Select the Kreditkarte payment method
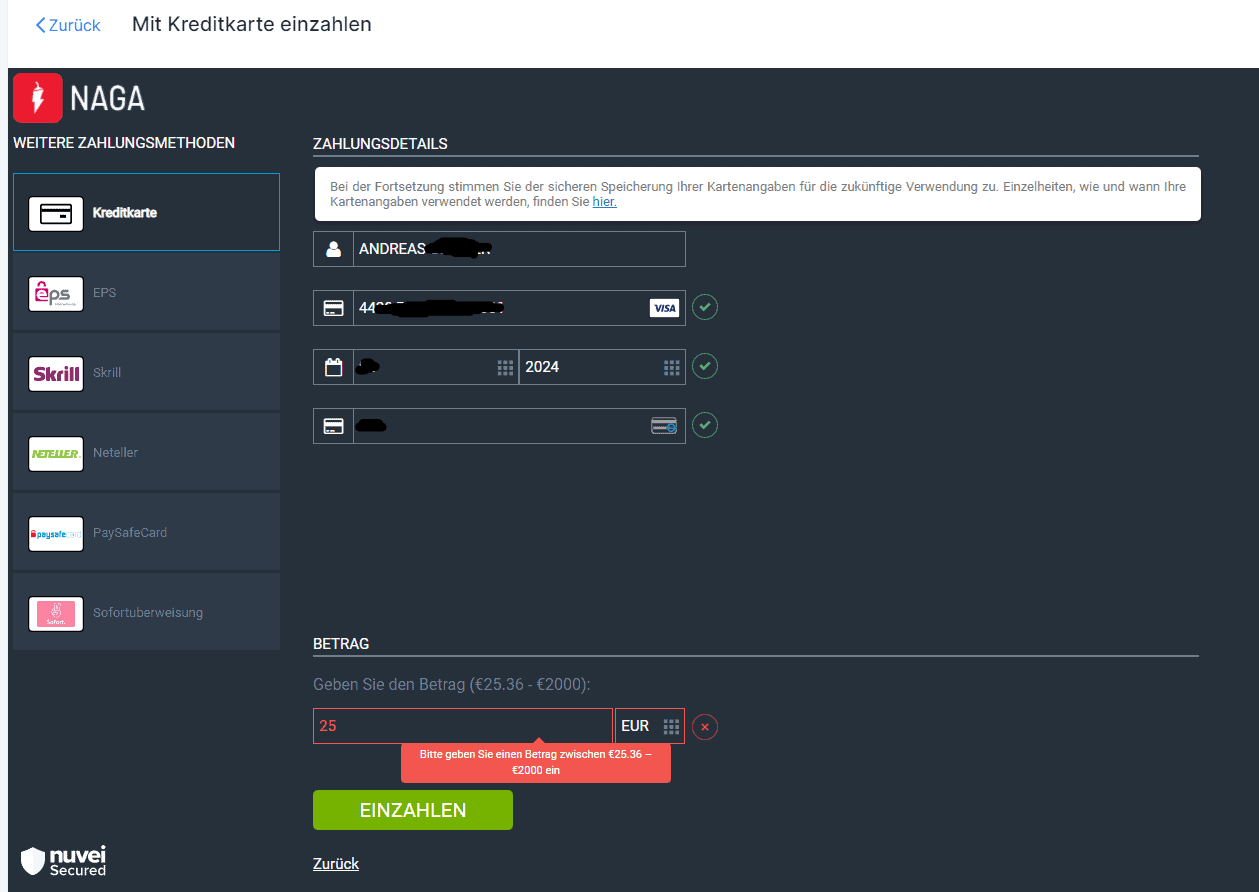Screen dimensions: 1259x892 146,213
